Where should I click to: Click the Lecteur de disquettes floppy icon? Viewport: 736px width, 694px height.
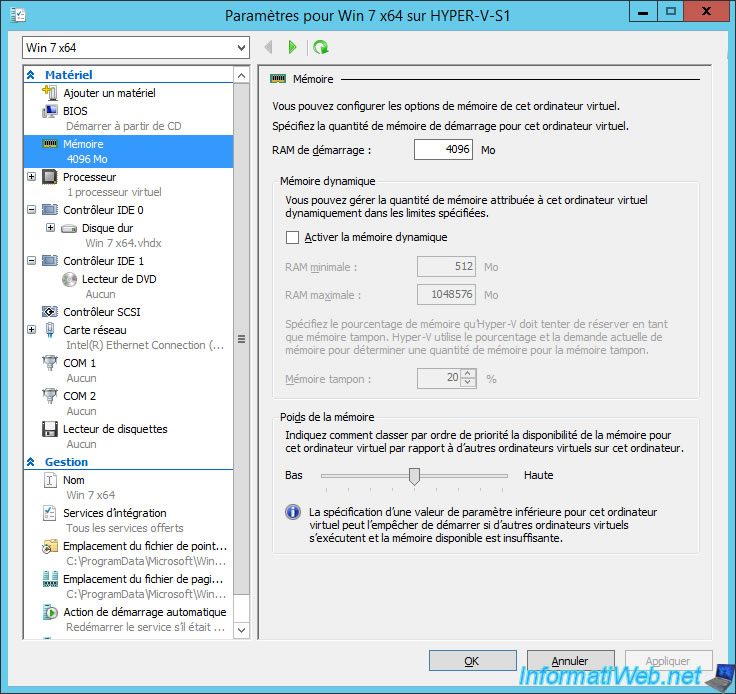[50, 429]
